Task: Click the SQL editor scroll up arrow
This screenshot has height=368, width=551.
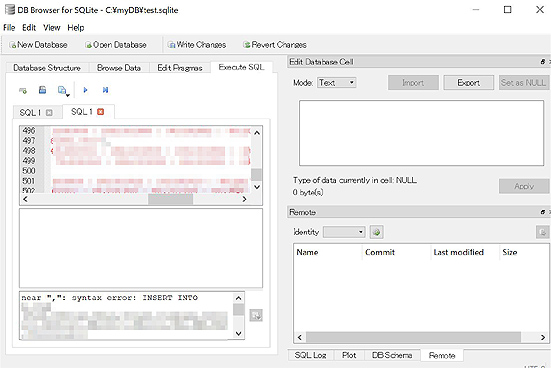Action: (257, 133)
